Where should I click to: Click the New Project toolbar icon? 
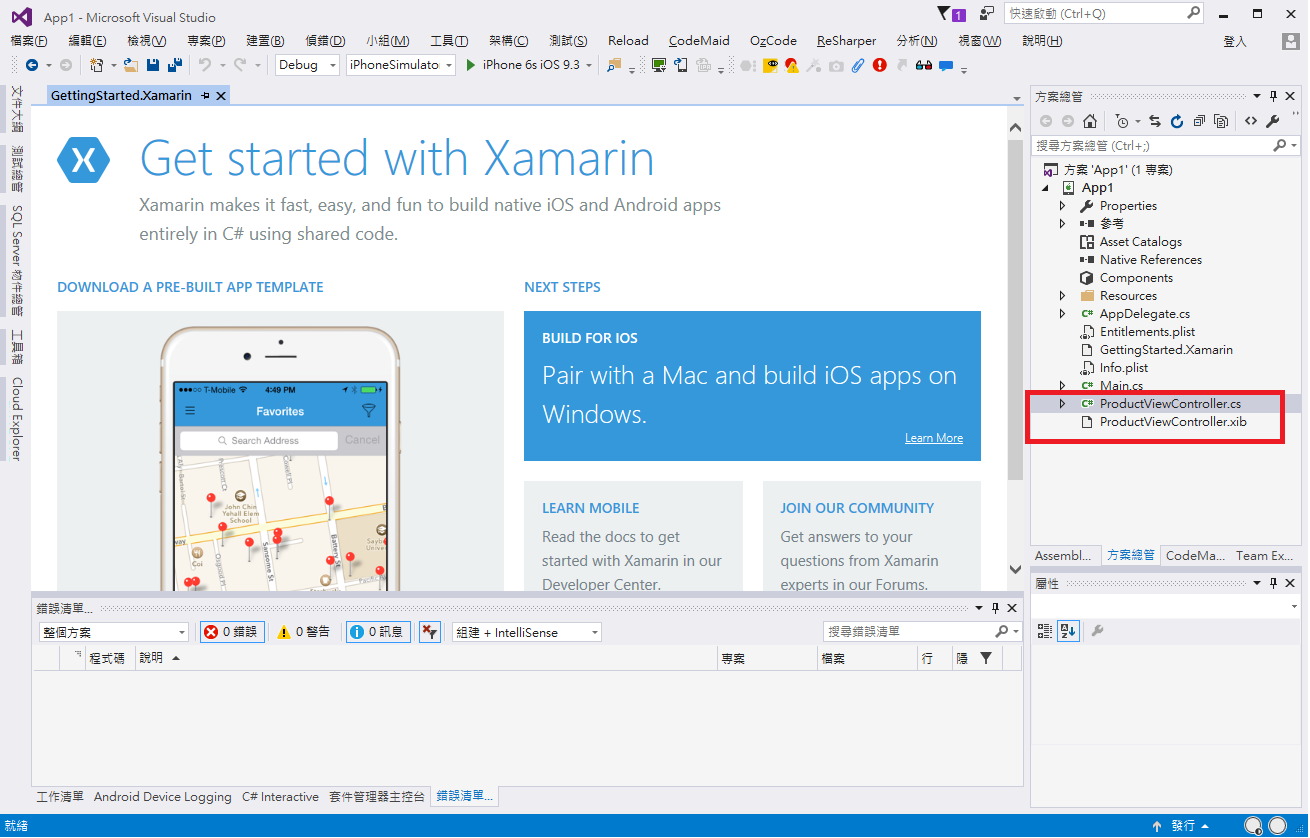[x=96, y=65]
